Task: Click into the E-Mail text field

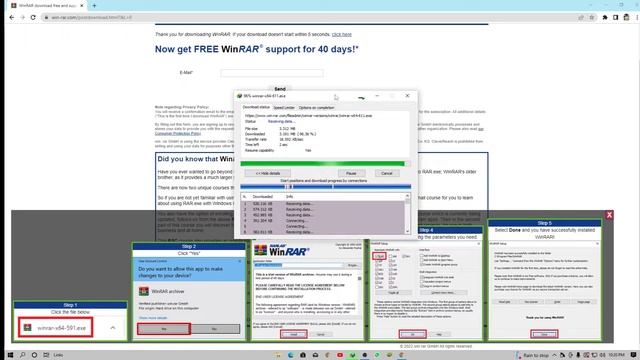Action: [x=272, y=73]
